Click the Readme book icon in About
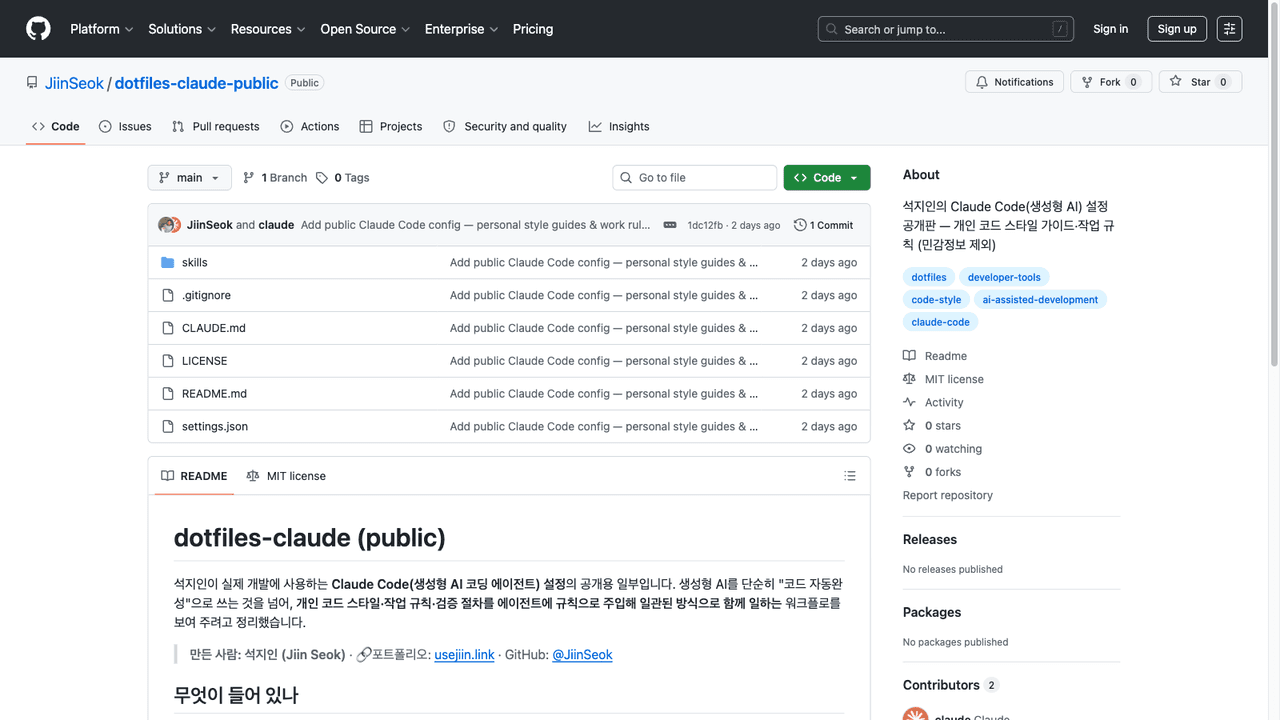 [909, 356]
